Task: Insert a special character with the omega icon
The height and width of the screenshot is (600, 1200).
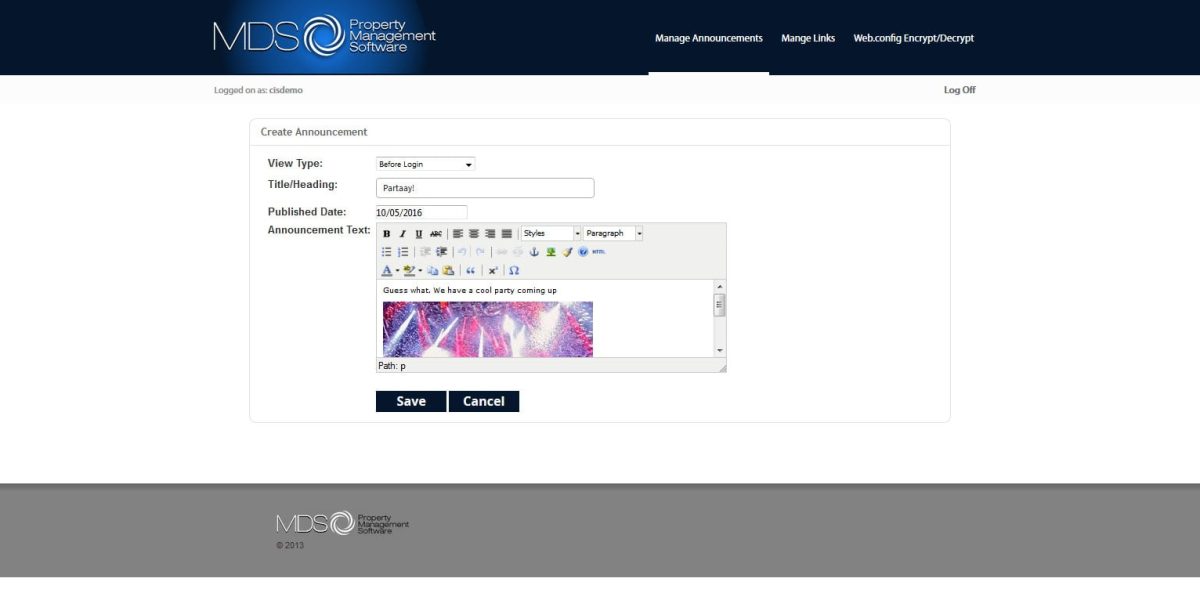Action: point(514,270)
